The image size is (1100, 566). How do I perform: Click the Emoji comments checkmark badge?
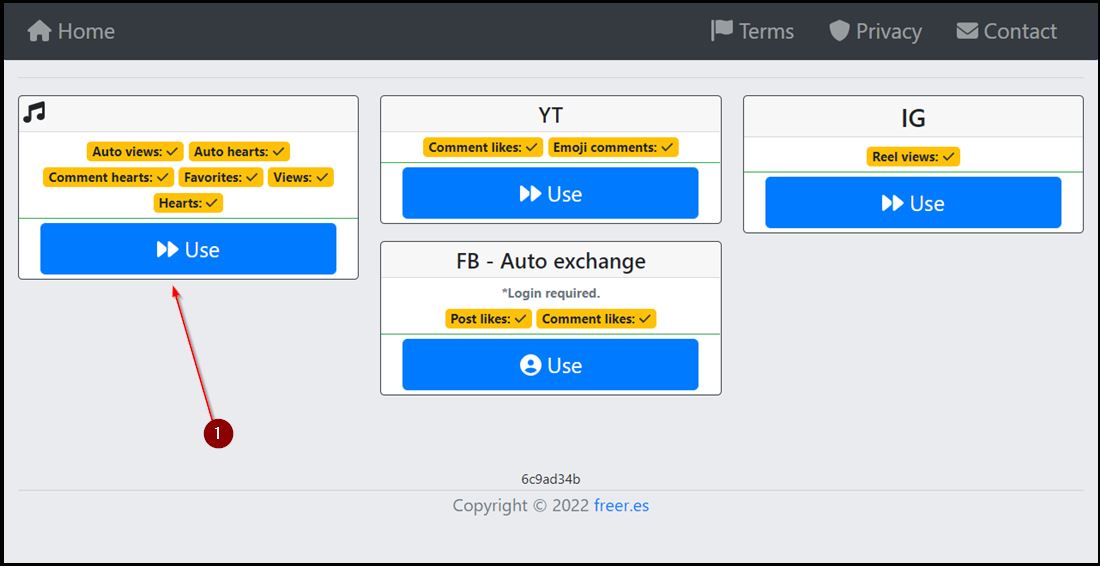[613, 147]
